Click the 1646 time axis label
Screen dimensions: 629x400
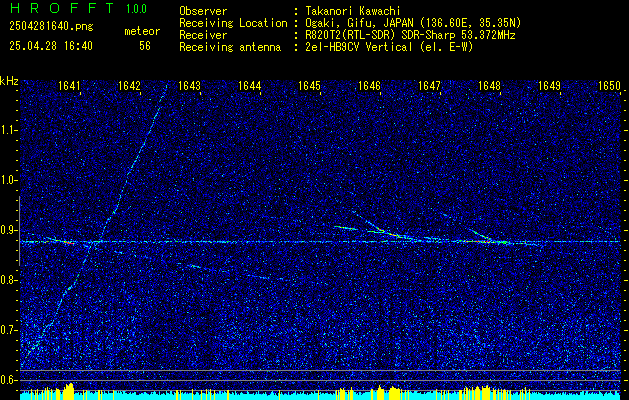369,86
